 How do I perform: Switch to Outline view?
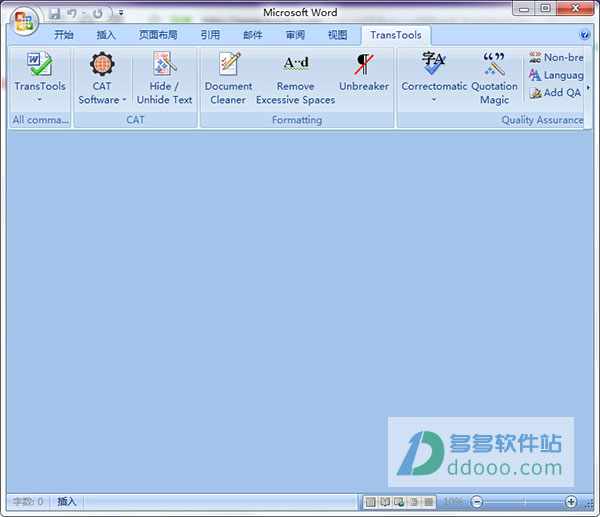[x=414, y=502]
